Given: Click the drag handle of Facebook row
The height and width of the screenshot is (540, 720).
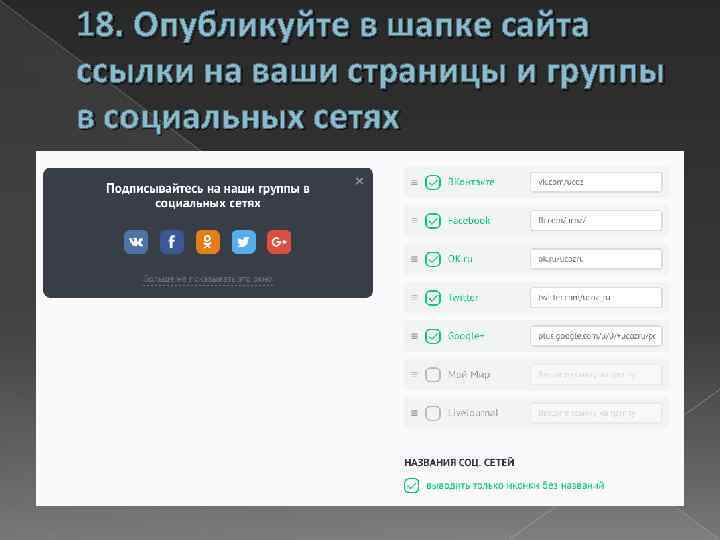Looking at the screenshot, I should coord(414,221).
